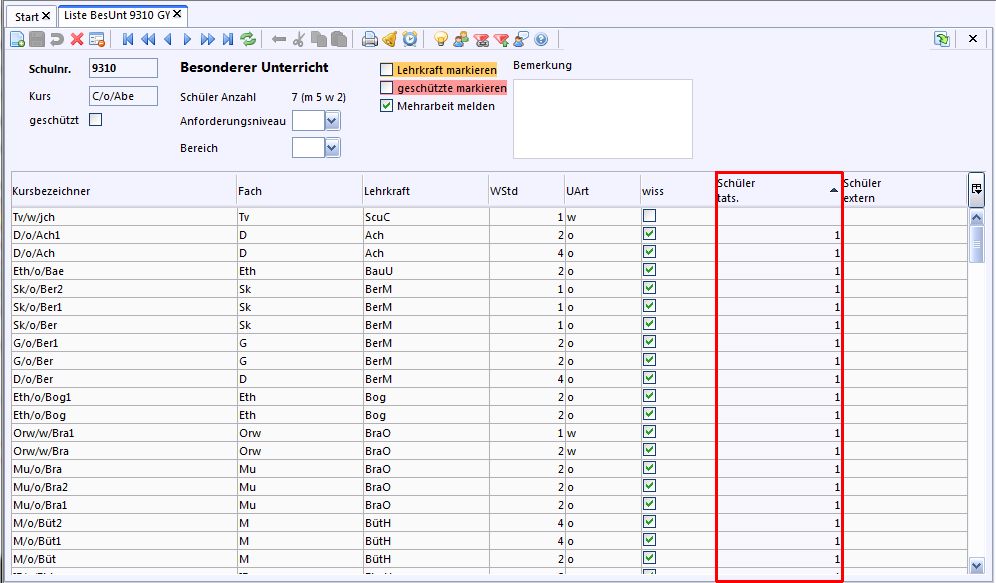Viewport: 996px width, 583px height.
Task: Open the Anforderungsniveau dropdown
Action: click(332, 121)
